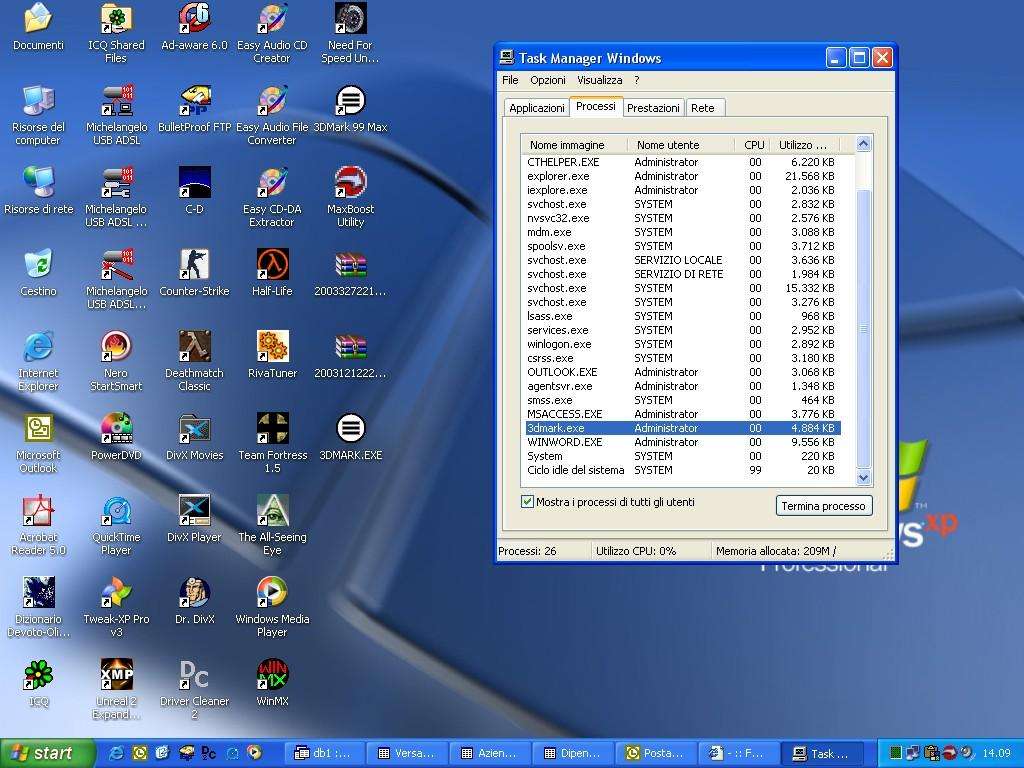Image resolution: width=1024 pixels, height=768 pixels.
Task: Open the Cestino recycle bin
Action: 39,274
